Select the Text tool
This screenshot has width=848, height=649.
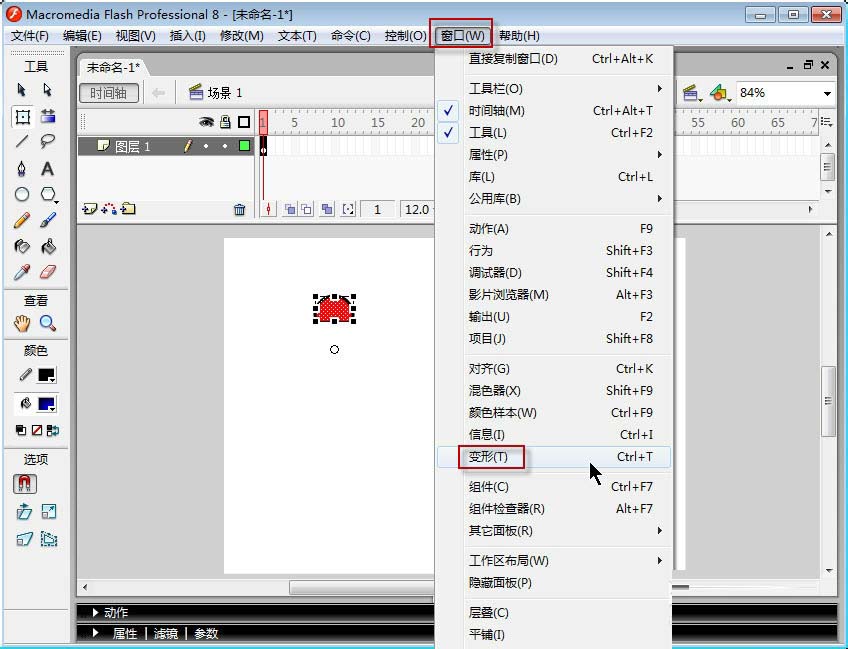[48, 169]
